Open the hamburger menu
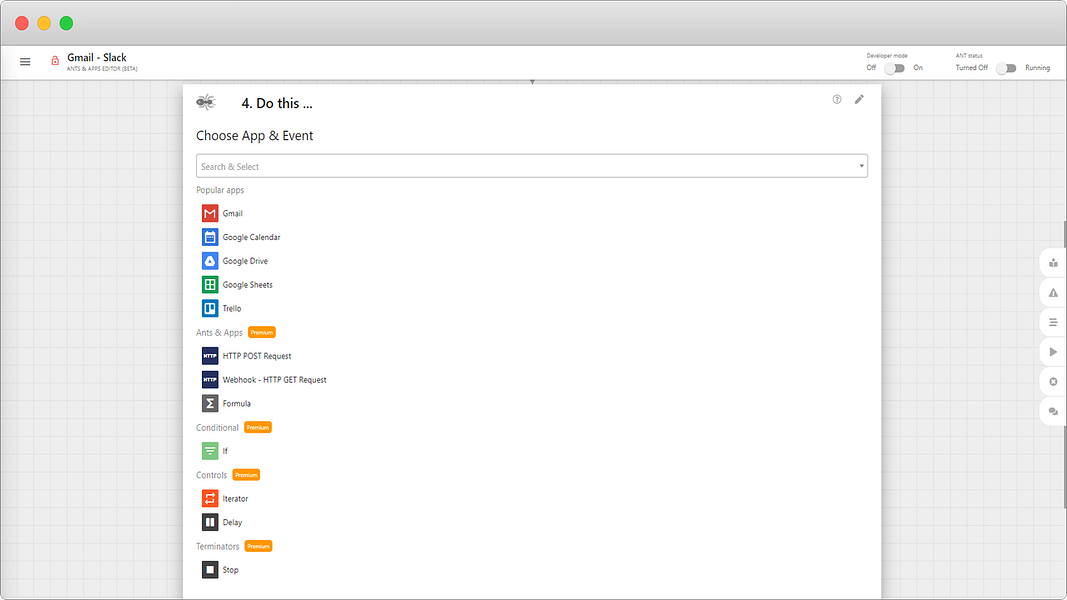Screen dimensions: 1067x600 pyautogui.click(x=25, y=62)
